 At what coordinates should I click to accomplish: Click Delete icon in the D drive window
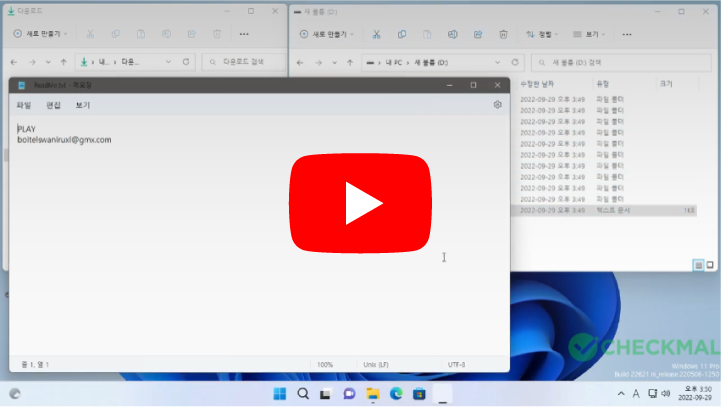pos(503,34)
